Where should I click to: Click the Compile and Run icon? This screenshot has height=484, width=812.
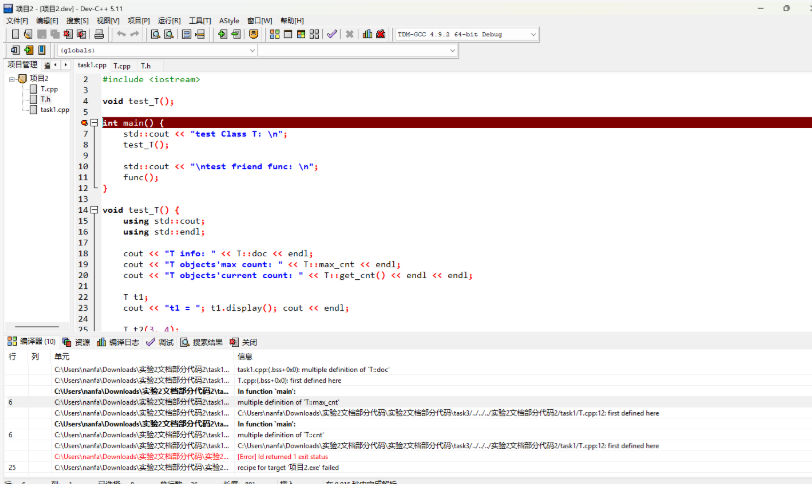[x=301, y=34]
